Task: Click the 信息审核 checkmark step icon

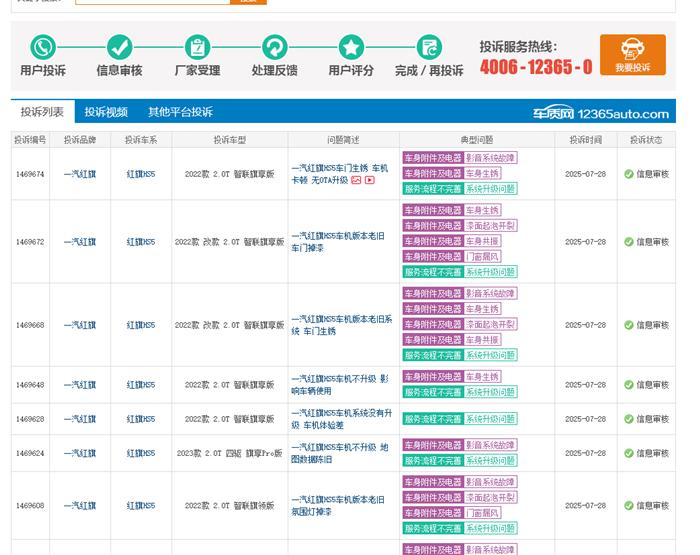Action: 120,47
